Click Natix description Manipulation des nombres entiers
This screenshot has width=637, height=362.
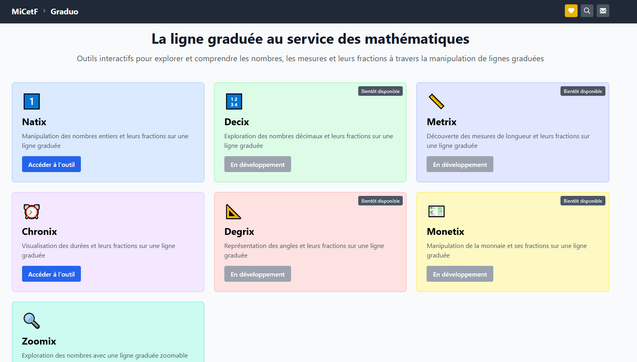(105, 141)
